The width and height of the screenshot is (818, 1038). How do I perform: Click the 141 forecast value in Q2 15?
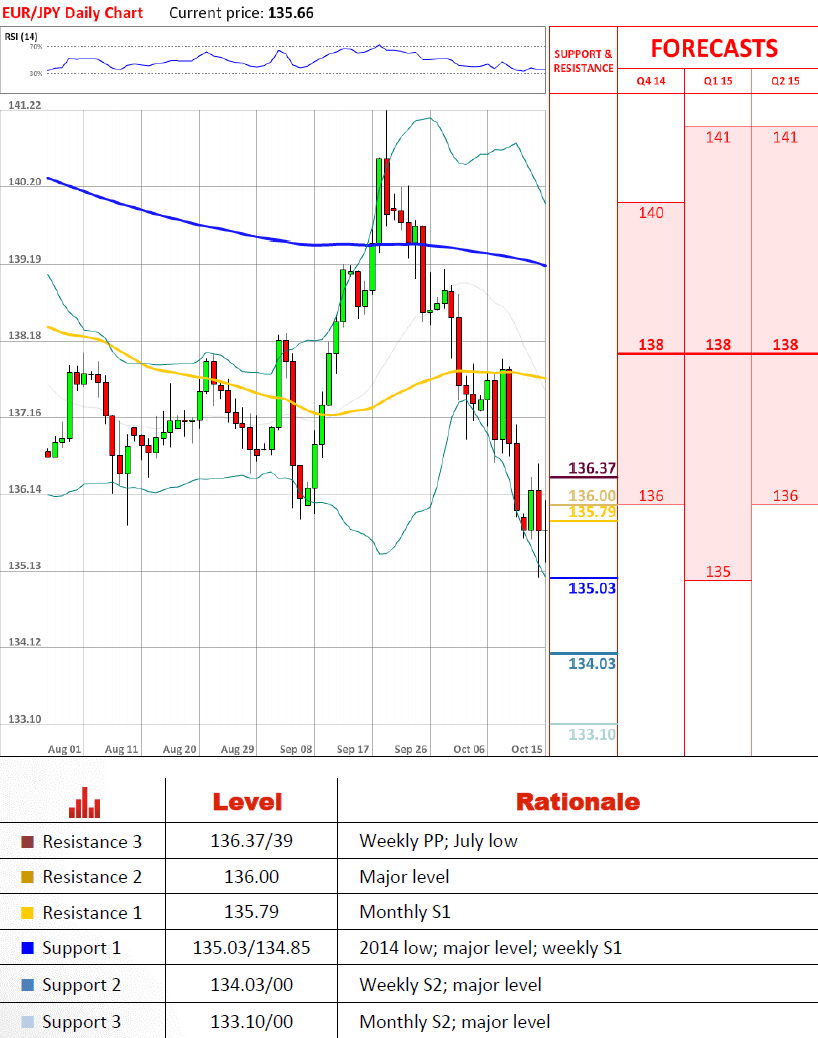tap(785, 137)
